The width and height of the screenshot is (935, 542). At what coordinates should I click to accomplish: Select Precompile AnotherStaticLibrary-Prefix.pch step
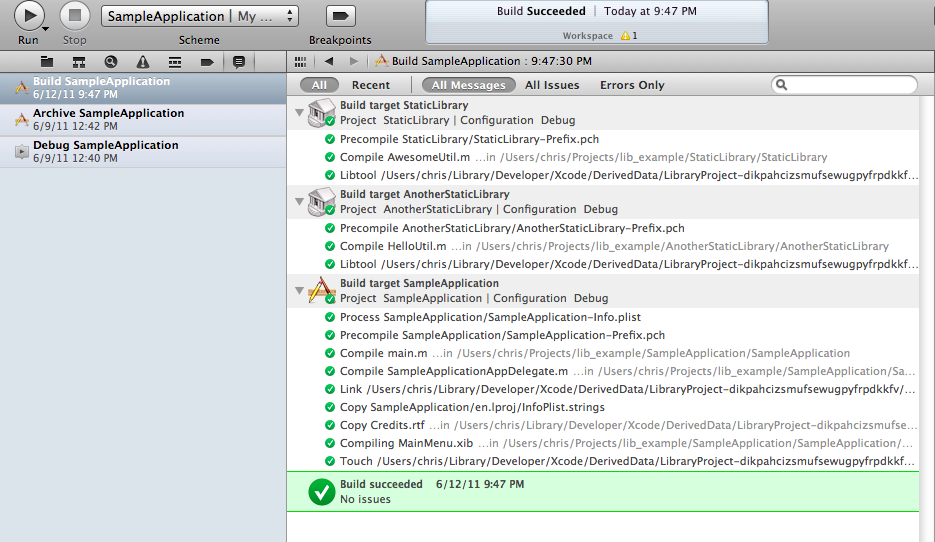point(603,228)
